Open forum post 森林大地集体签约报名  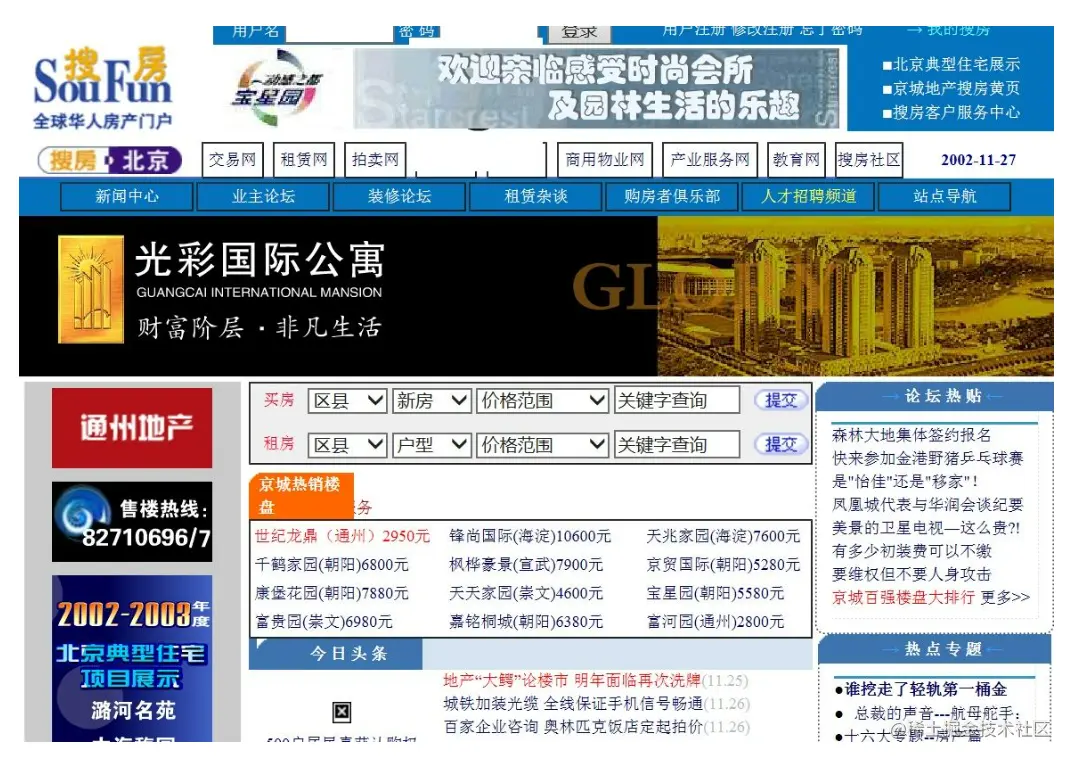click(x=911, y=436)
